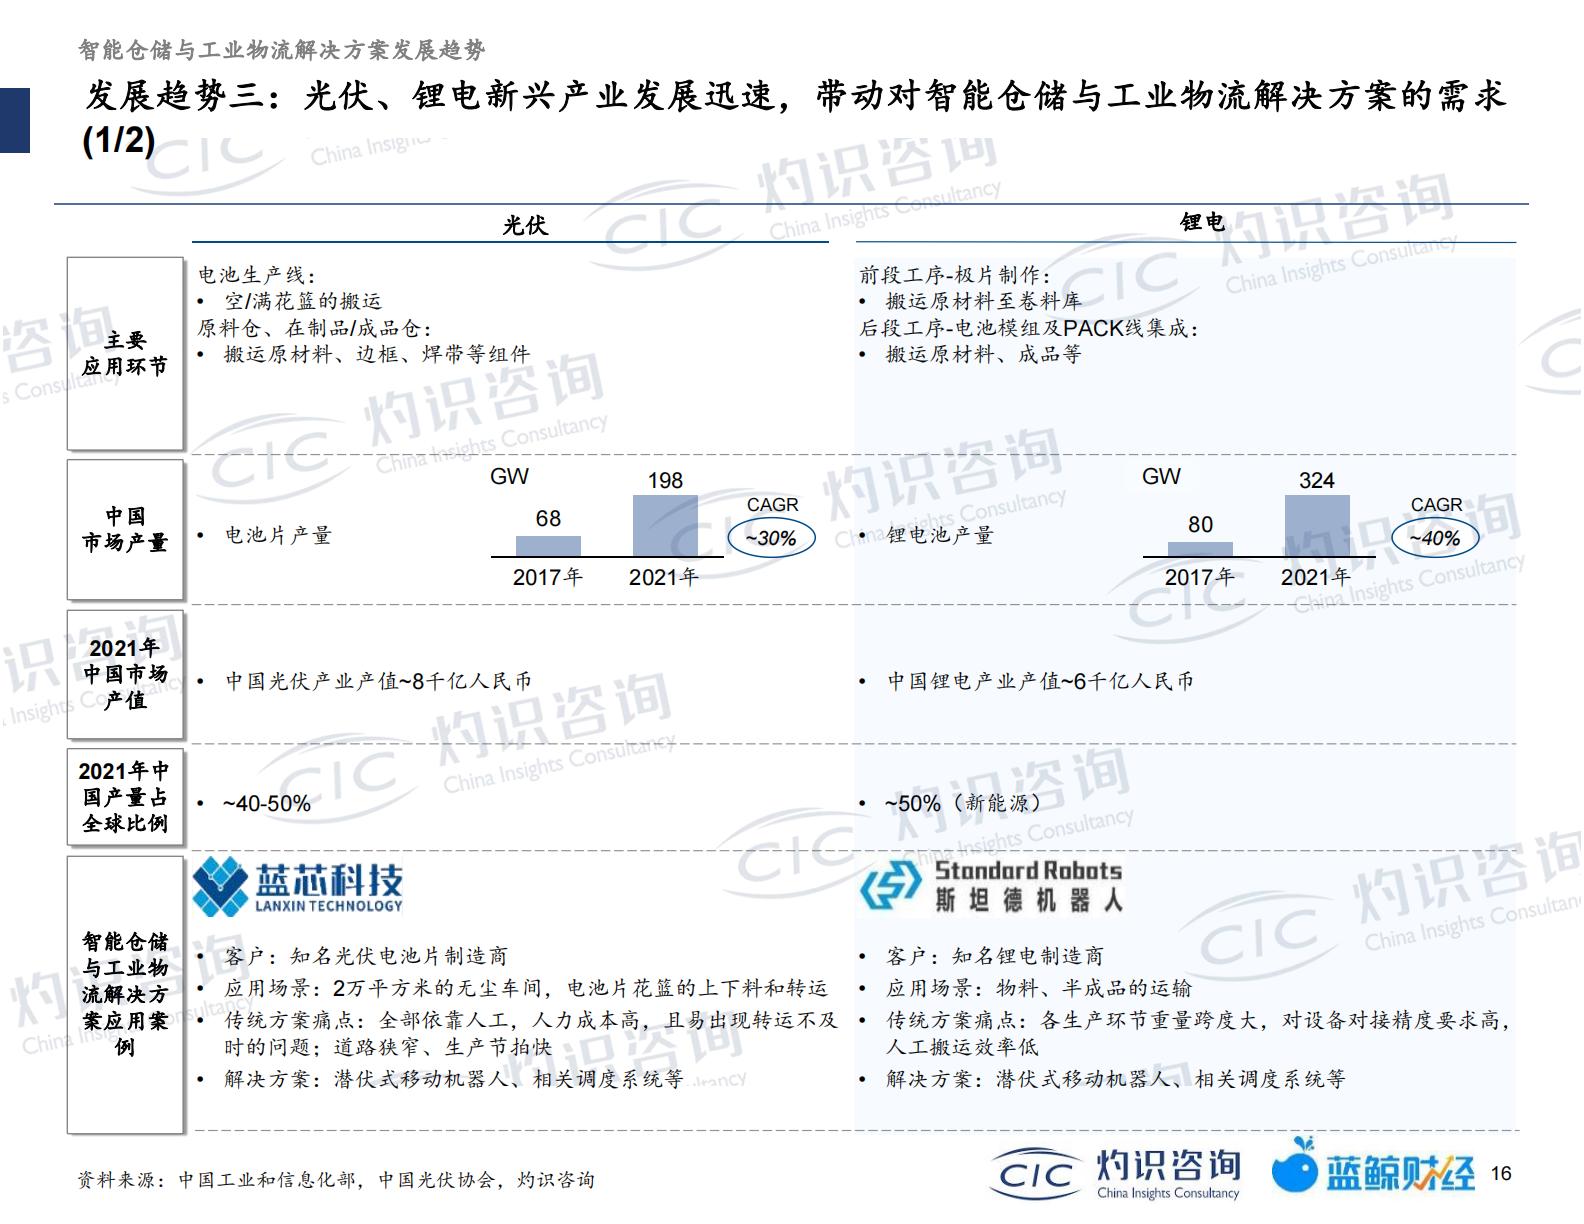Click the 2017 lithium bar labeled 80

[x=1200, y=549]
